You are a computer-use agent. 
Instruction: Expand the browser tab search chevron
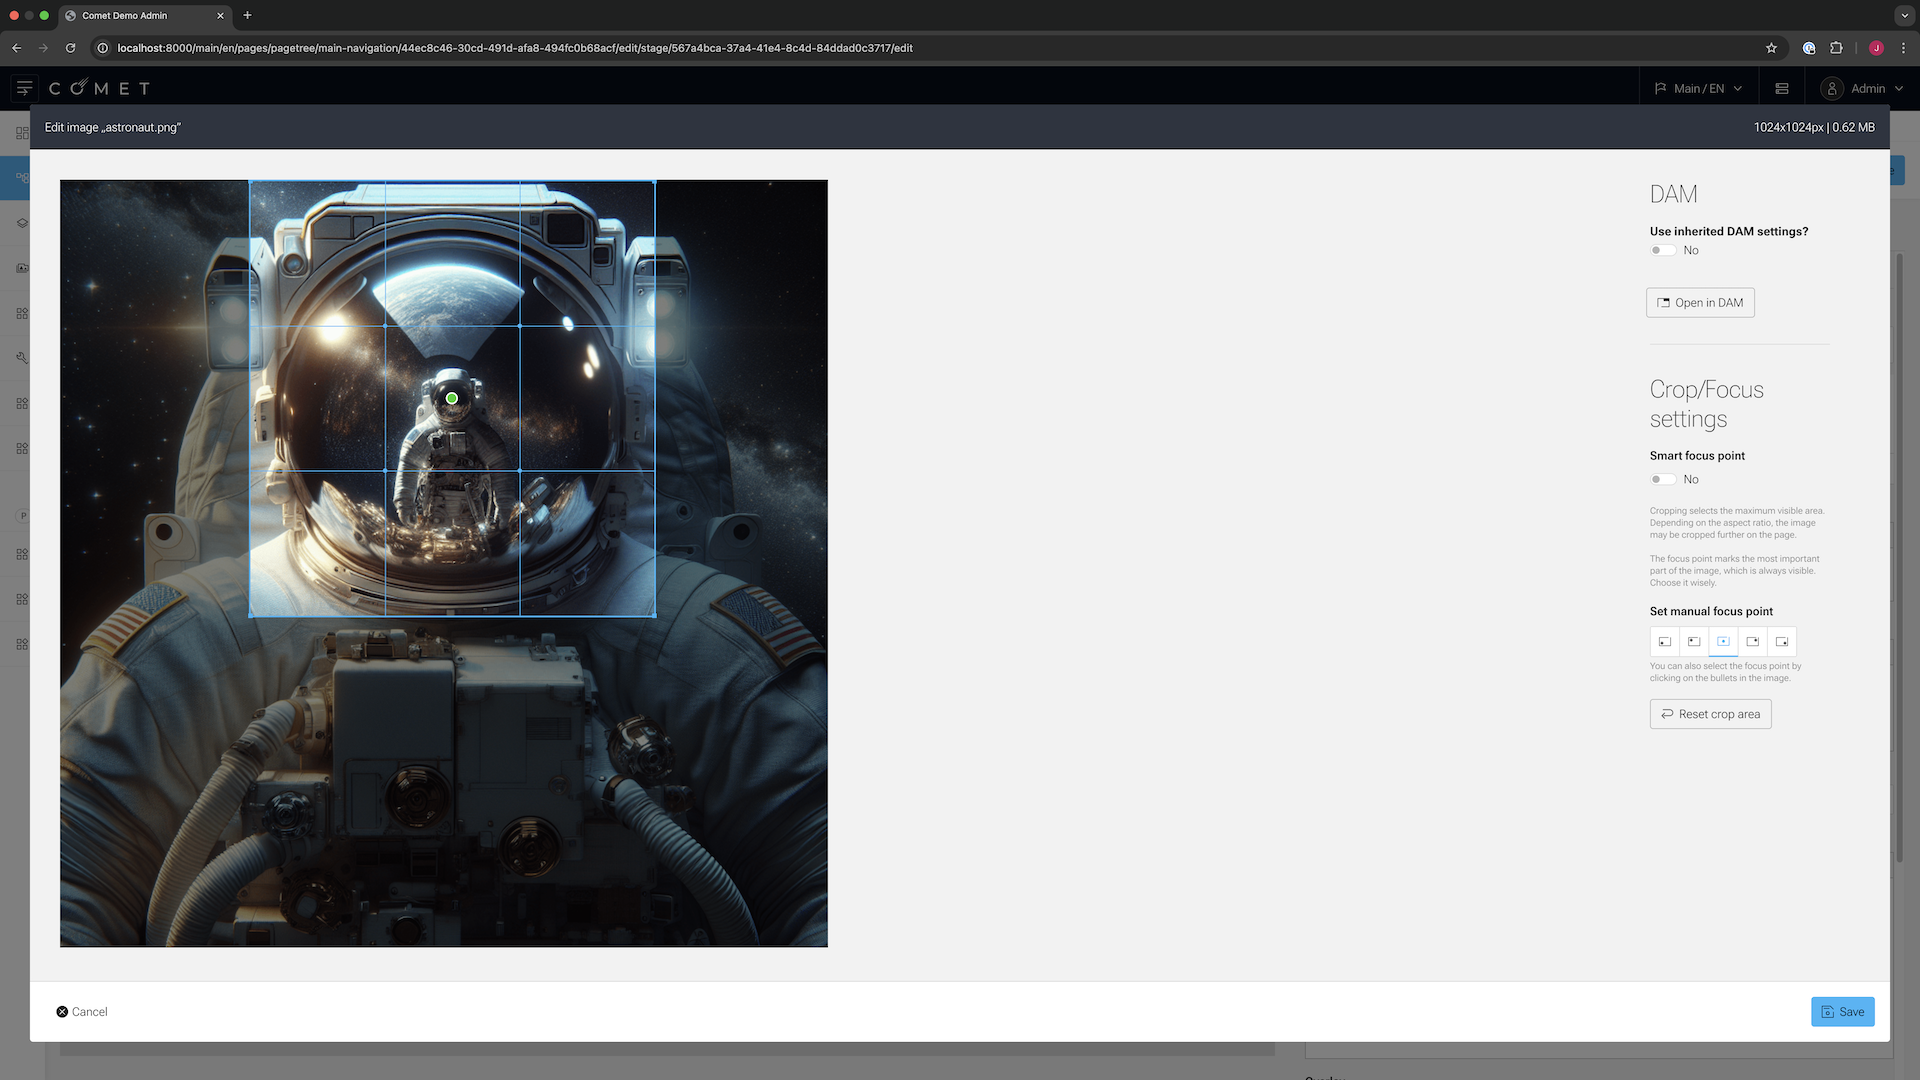tap(1904, 16)
